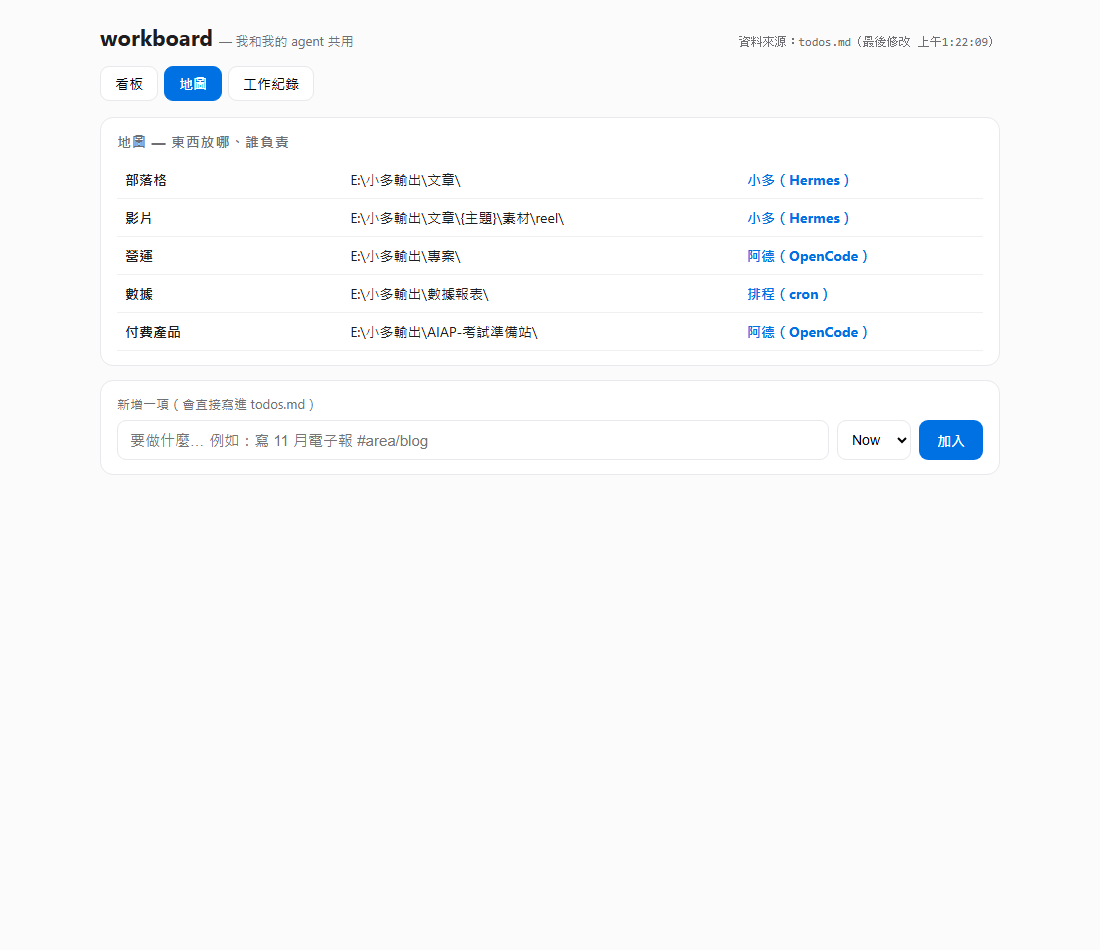1100x950 pixels.
Task: Click the 數據 row label
Action: (139, 294)
